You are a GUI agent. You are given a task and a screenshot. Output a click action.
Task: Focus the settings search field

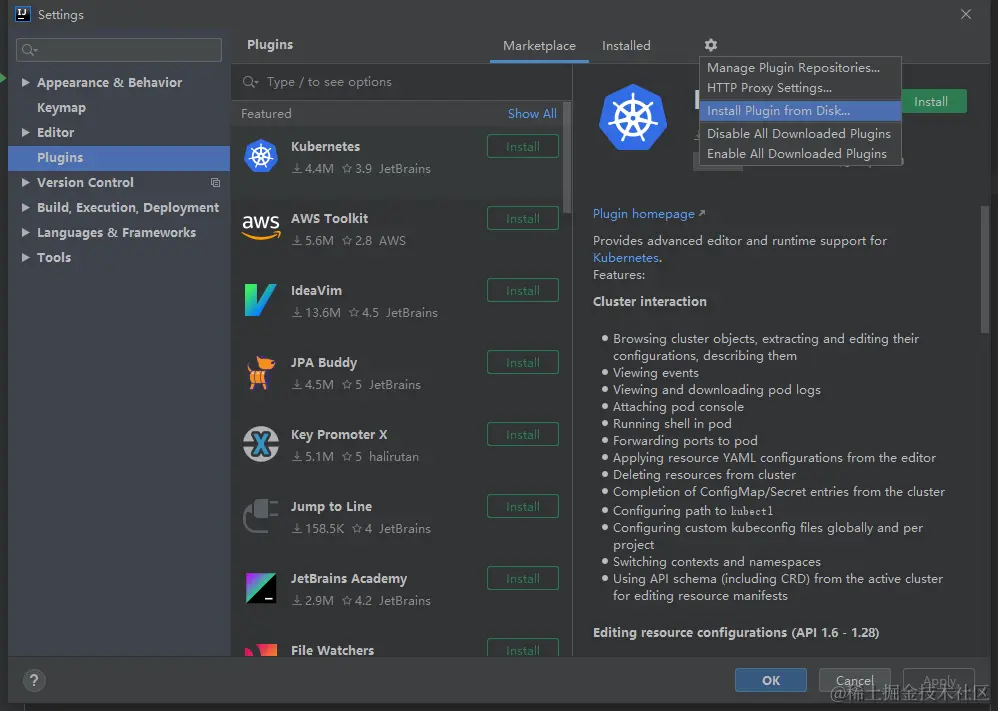[x=119, y=50]
